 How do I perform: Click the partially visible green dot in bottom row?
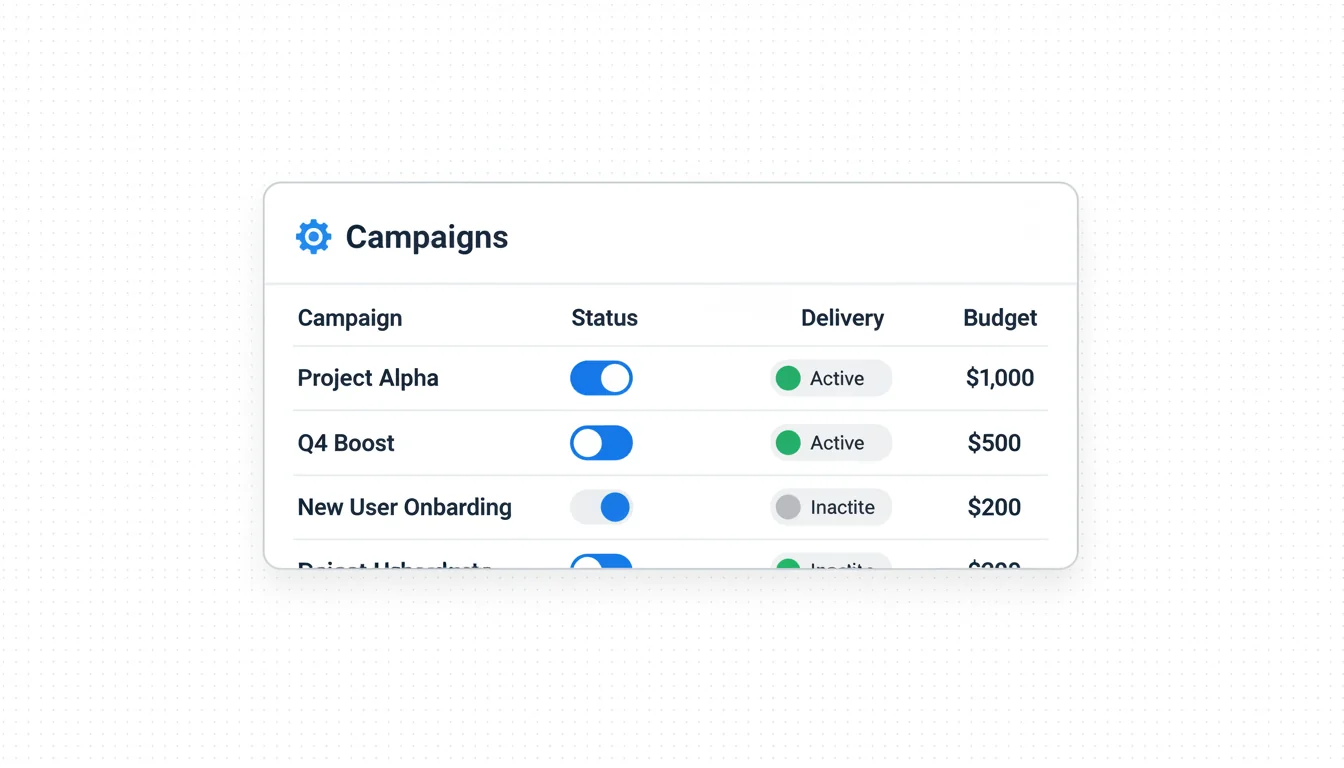[x=788, y=564]
